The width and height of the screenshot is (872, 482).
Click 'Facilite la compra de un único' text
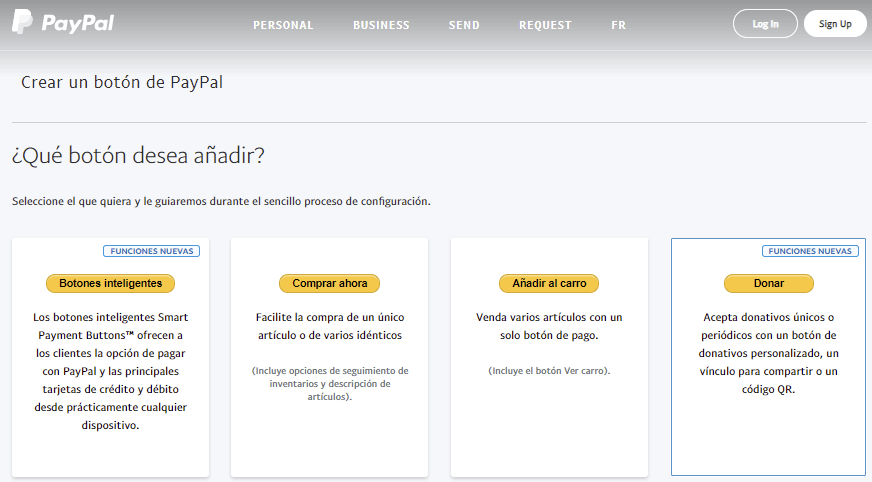coord(330,317)
